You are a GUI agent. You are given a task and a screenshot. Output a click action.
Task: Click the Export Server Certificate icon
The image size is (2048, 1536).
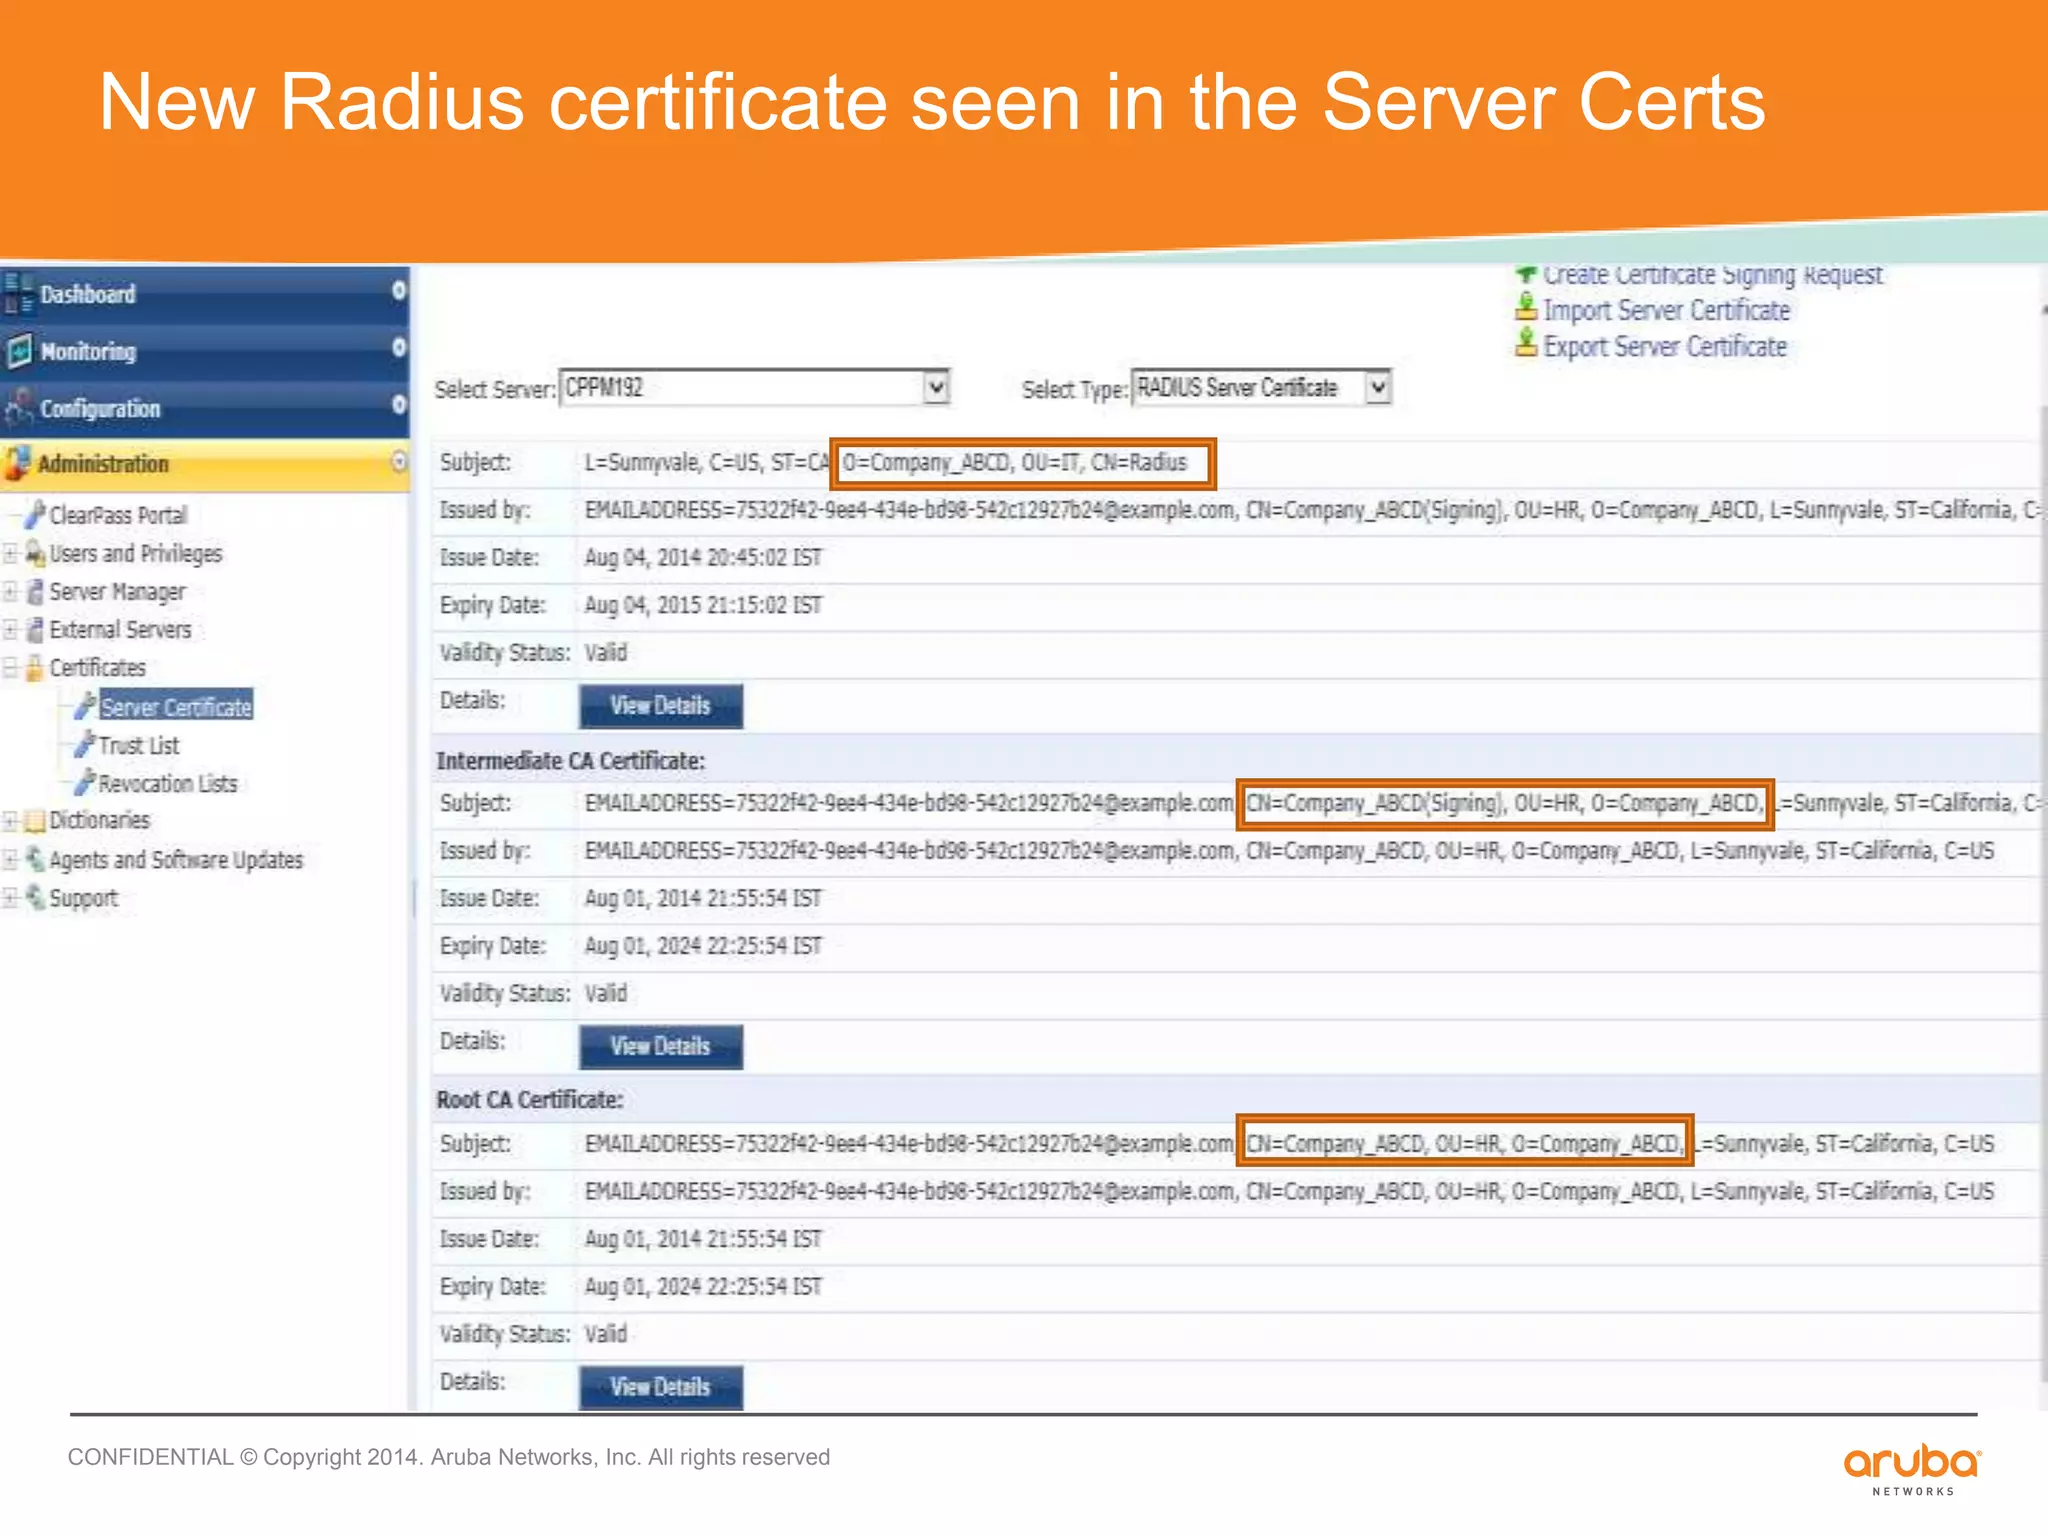click(x=1526, y=345)
